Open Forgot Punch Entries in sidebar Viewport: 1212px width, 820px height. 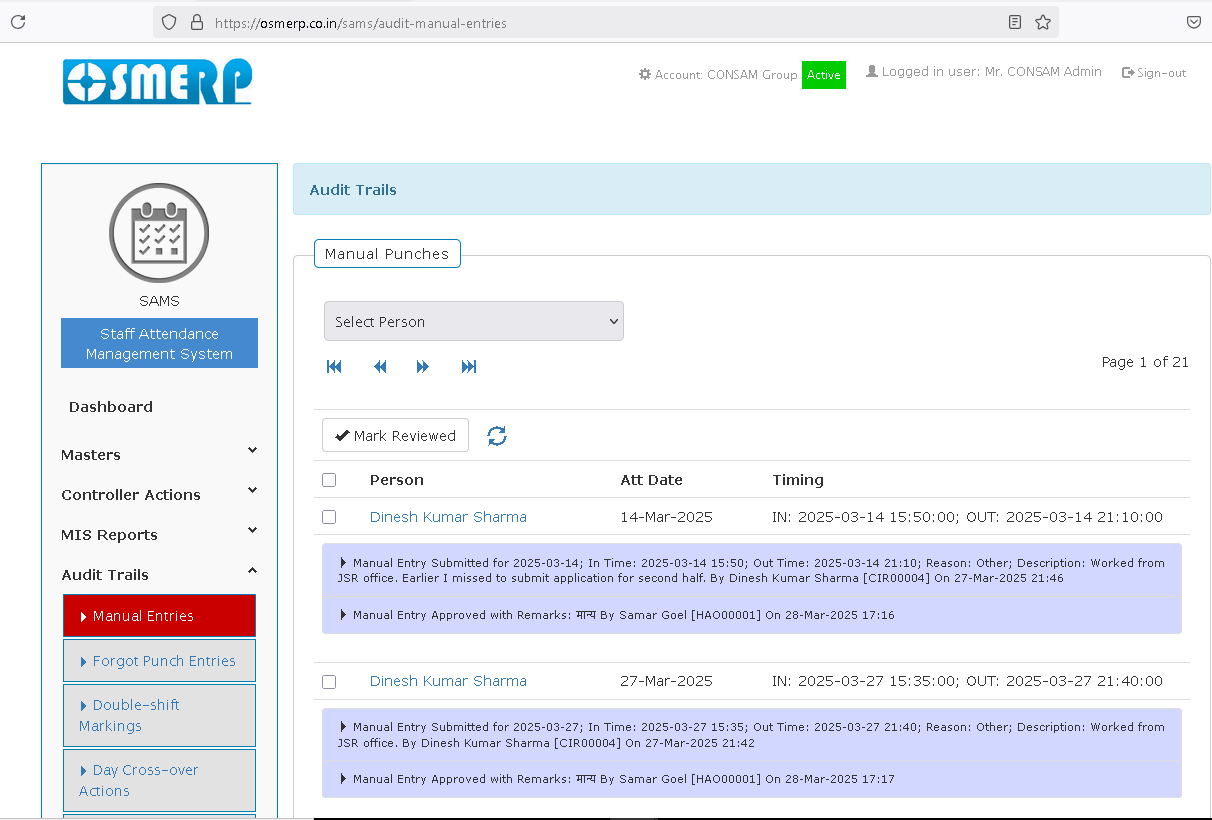point(163,661)
